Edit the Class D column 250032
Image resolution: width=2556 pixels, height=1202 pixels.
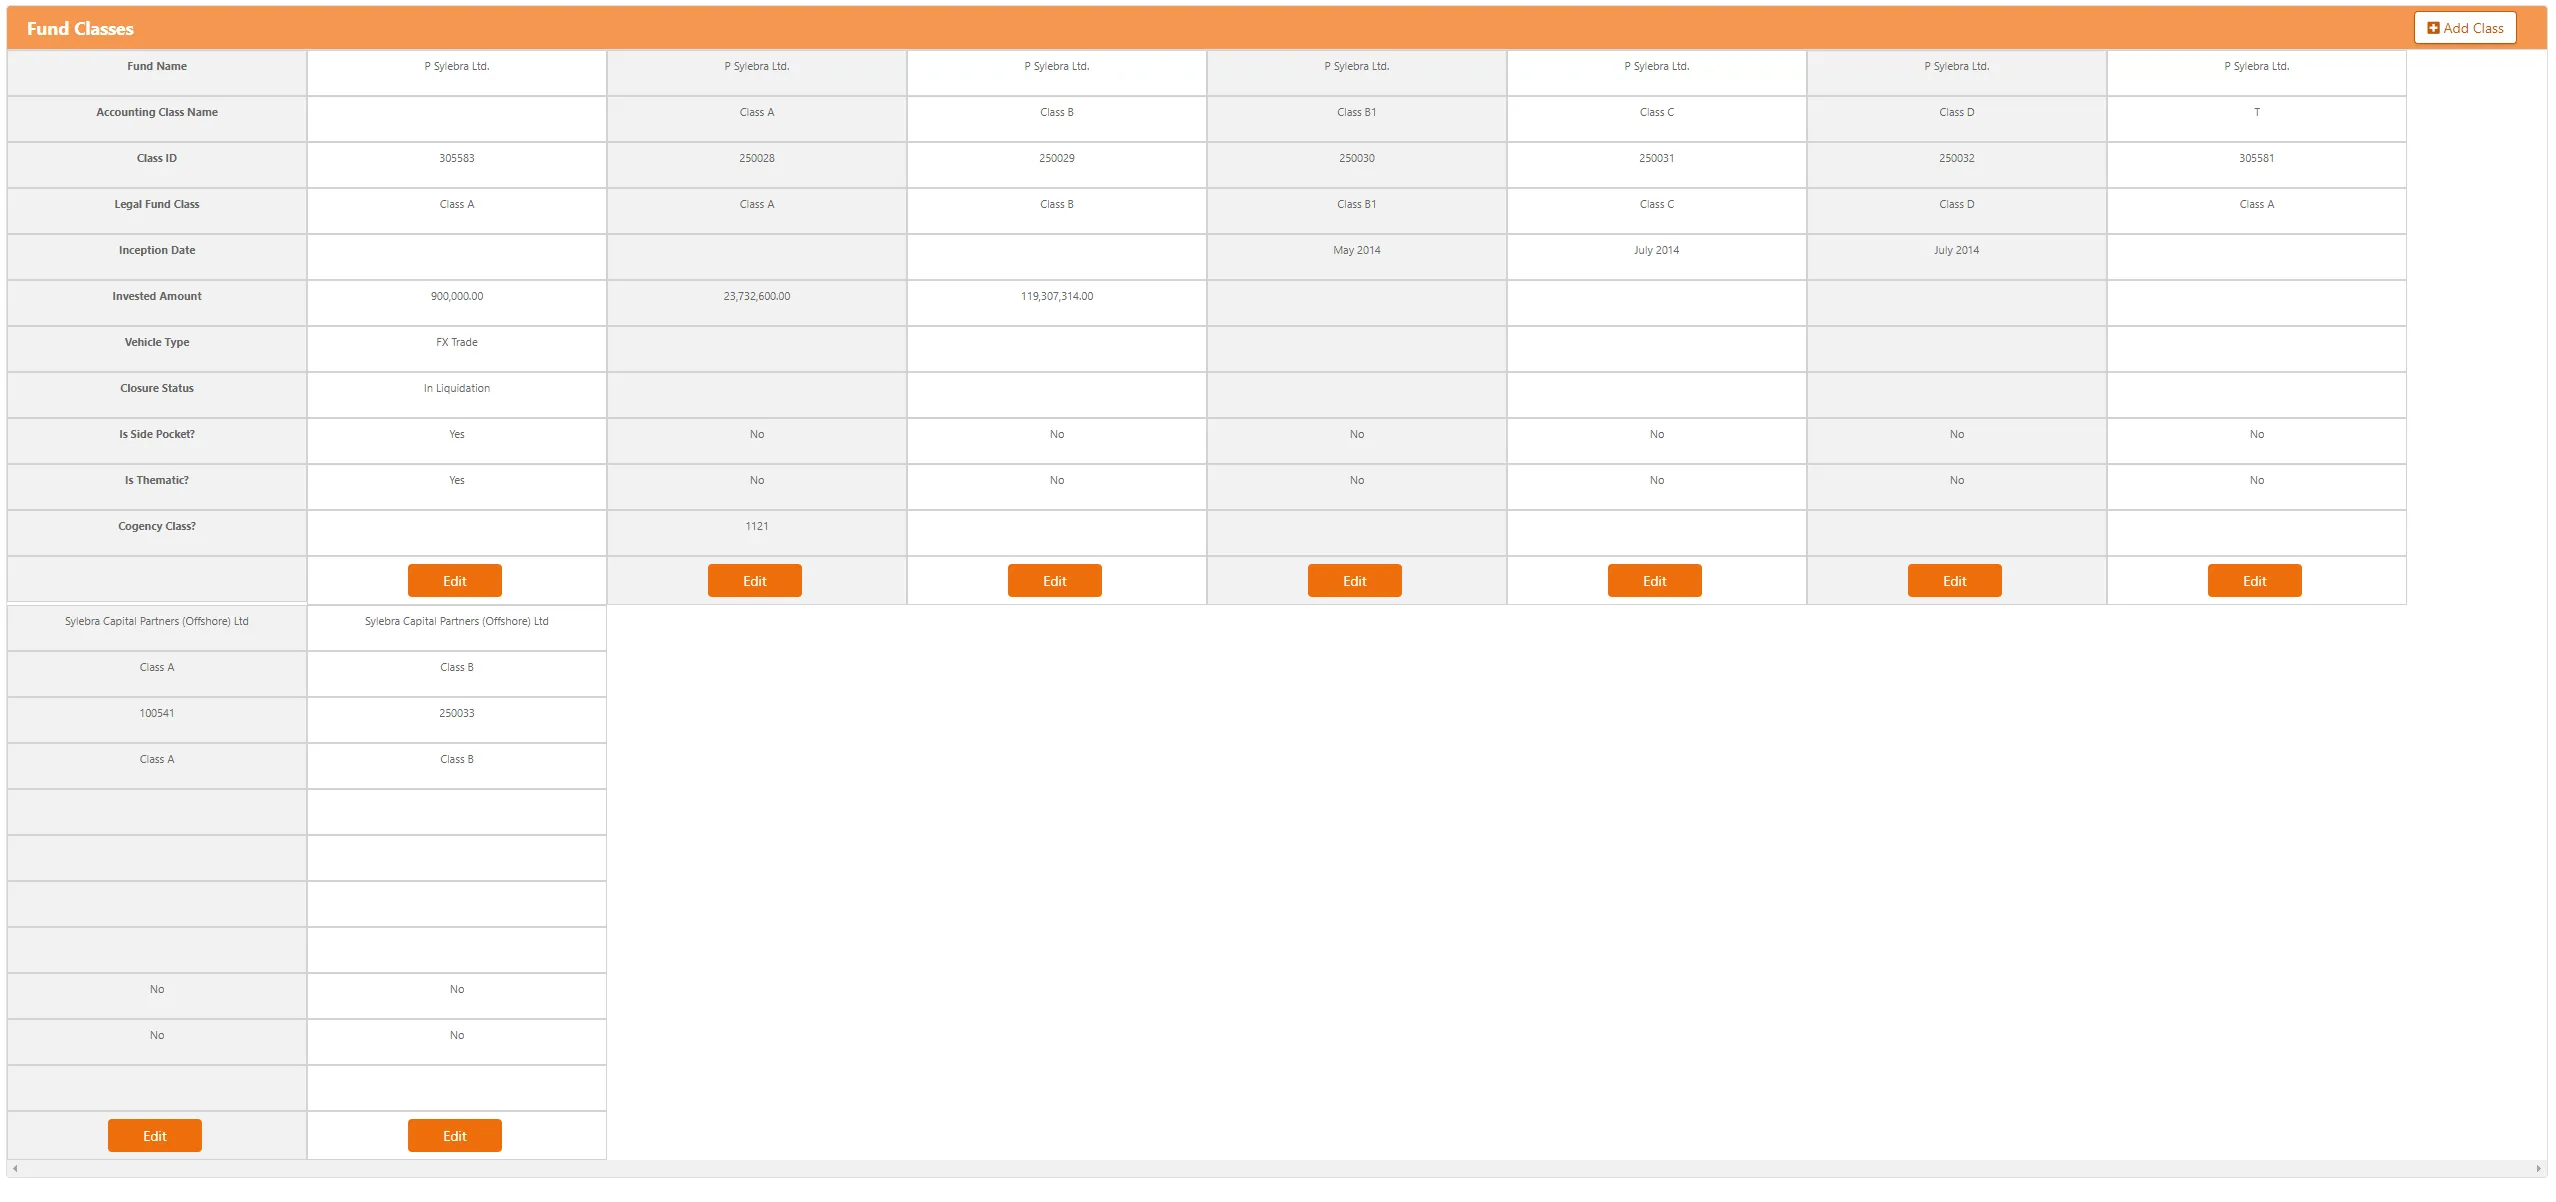[x=1954, y=581]
